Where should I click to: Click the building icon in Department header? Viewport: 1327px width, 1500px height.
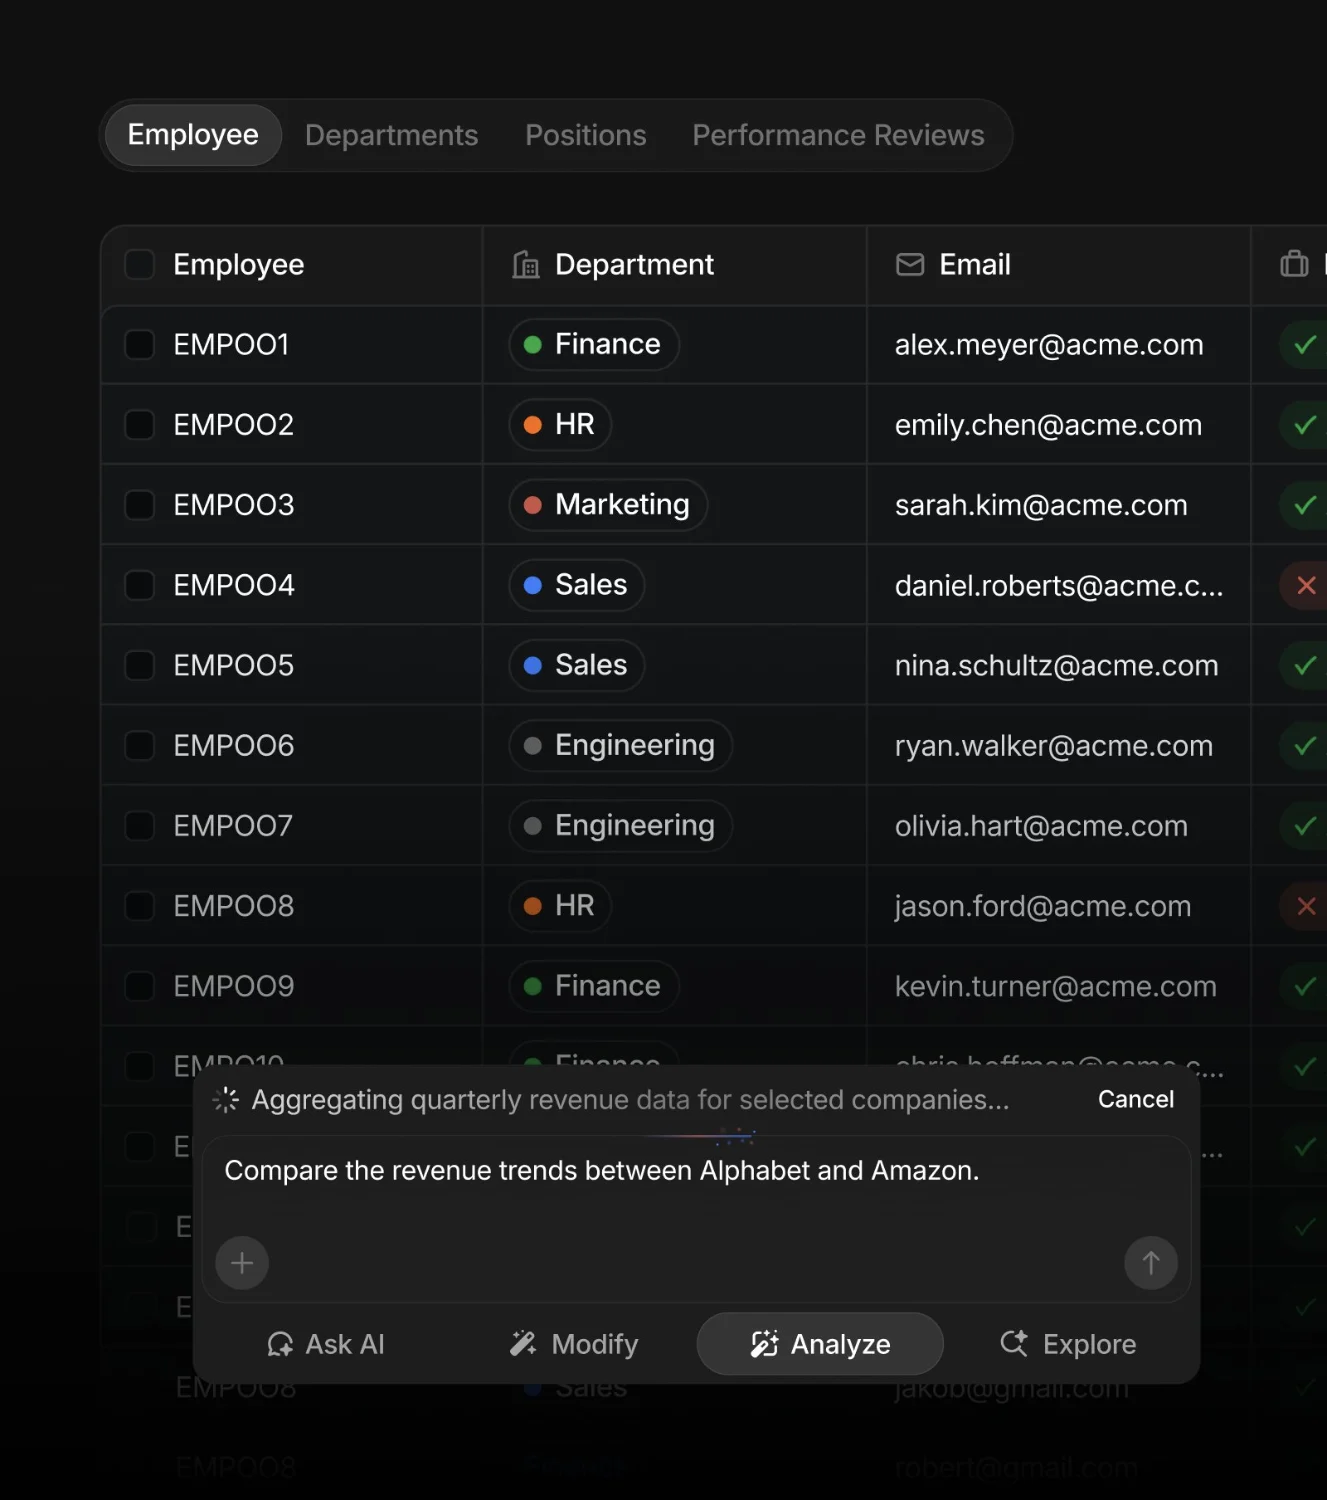526,265
